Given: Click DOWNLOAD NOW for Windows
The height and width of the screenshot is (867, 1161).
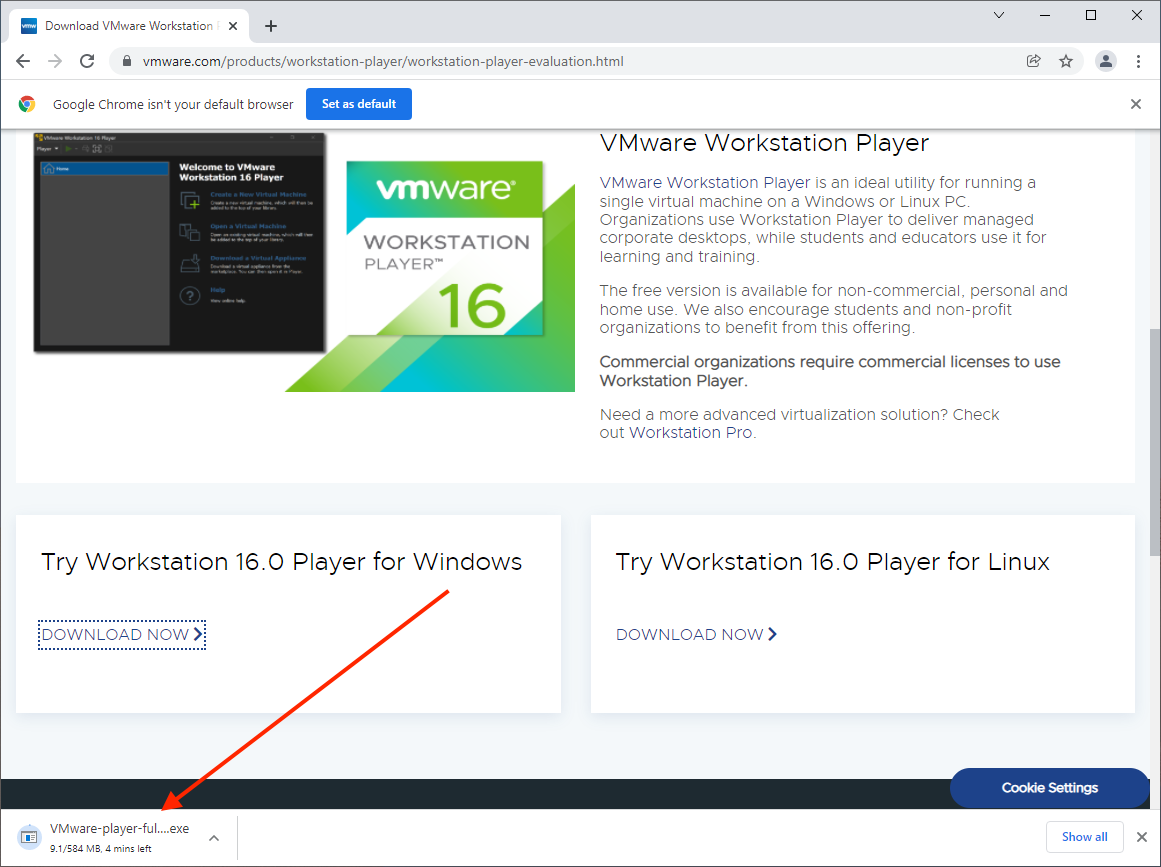Looking at the screenshot, I should tap(122, 634).
